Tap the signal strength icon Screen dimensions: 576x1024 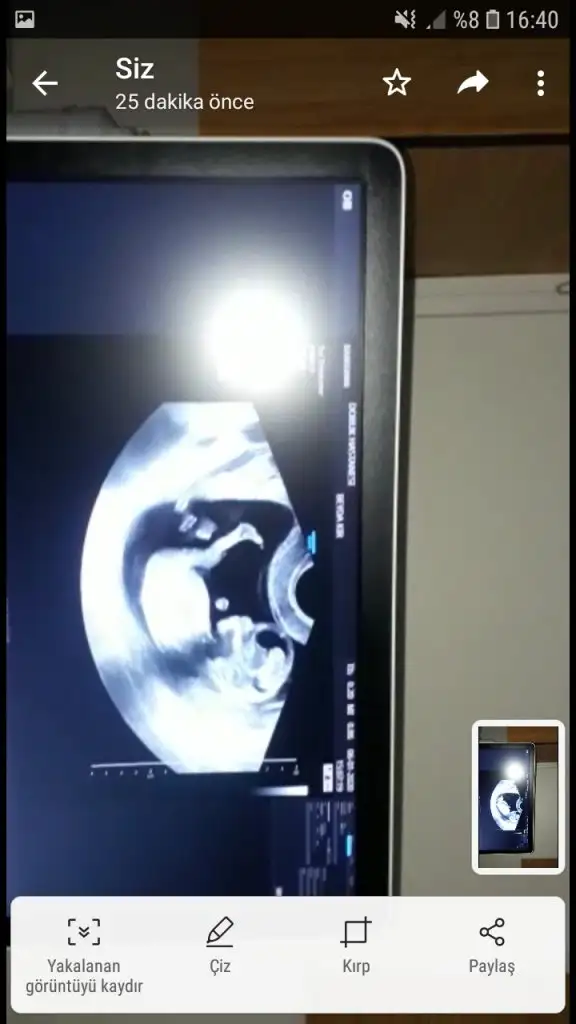point(436,20)
